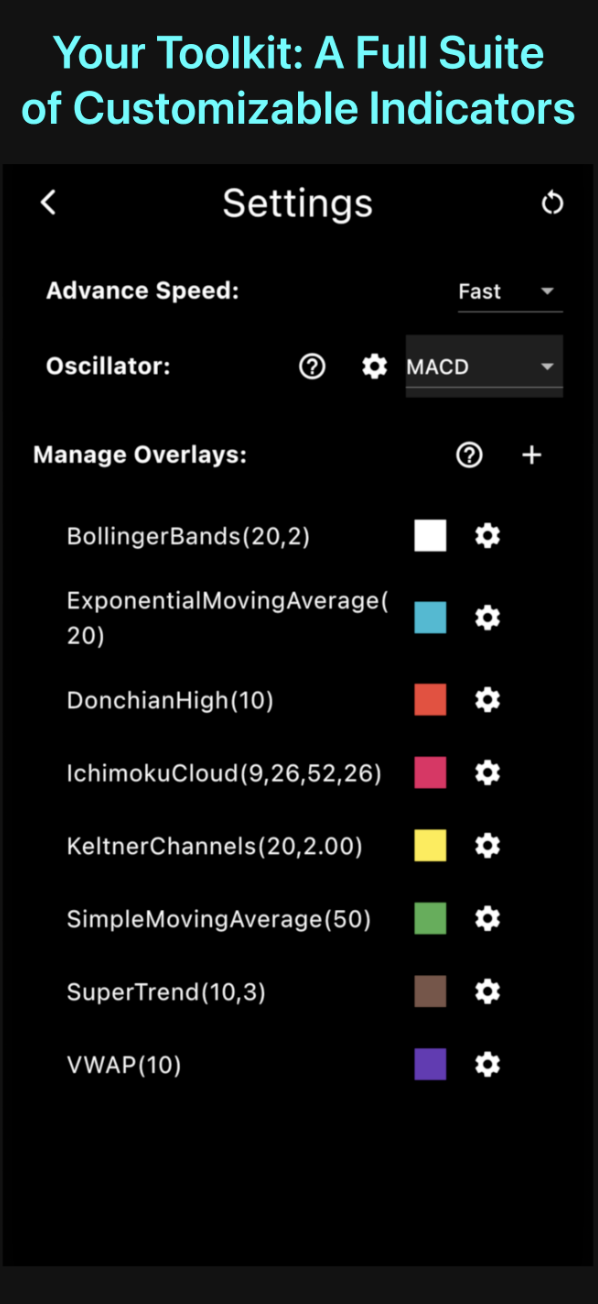Open settings for IchimokuCloud overlay
This screenshot has width=598, height=1304.
click(486, 772)
